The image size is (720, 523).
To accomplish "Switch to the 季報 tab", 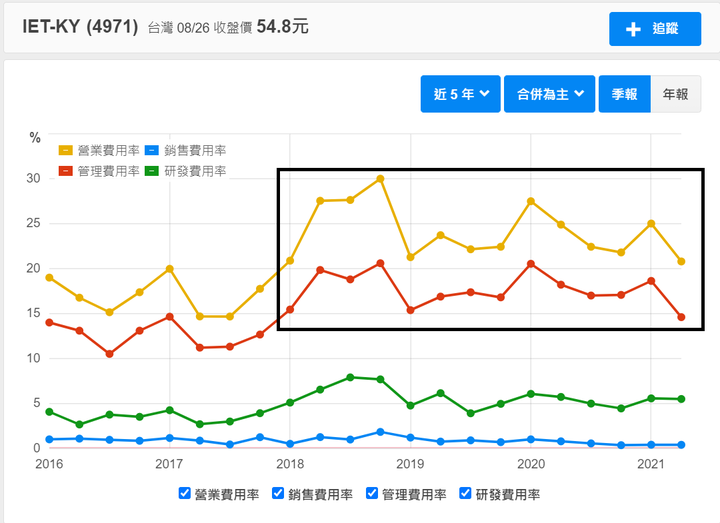I will [624, 94].
